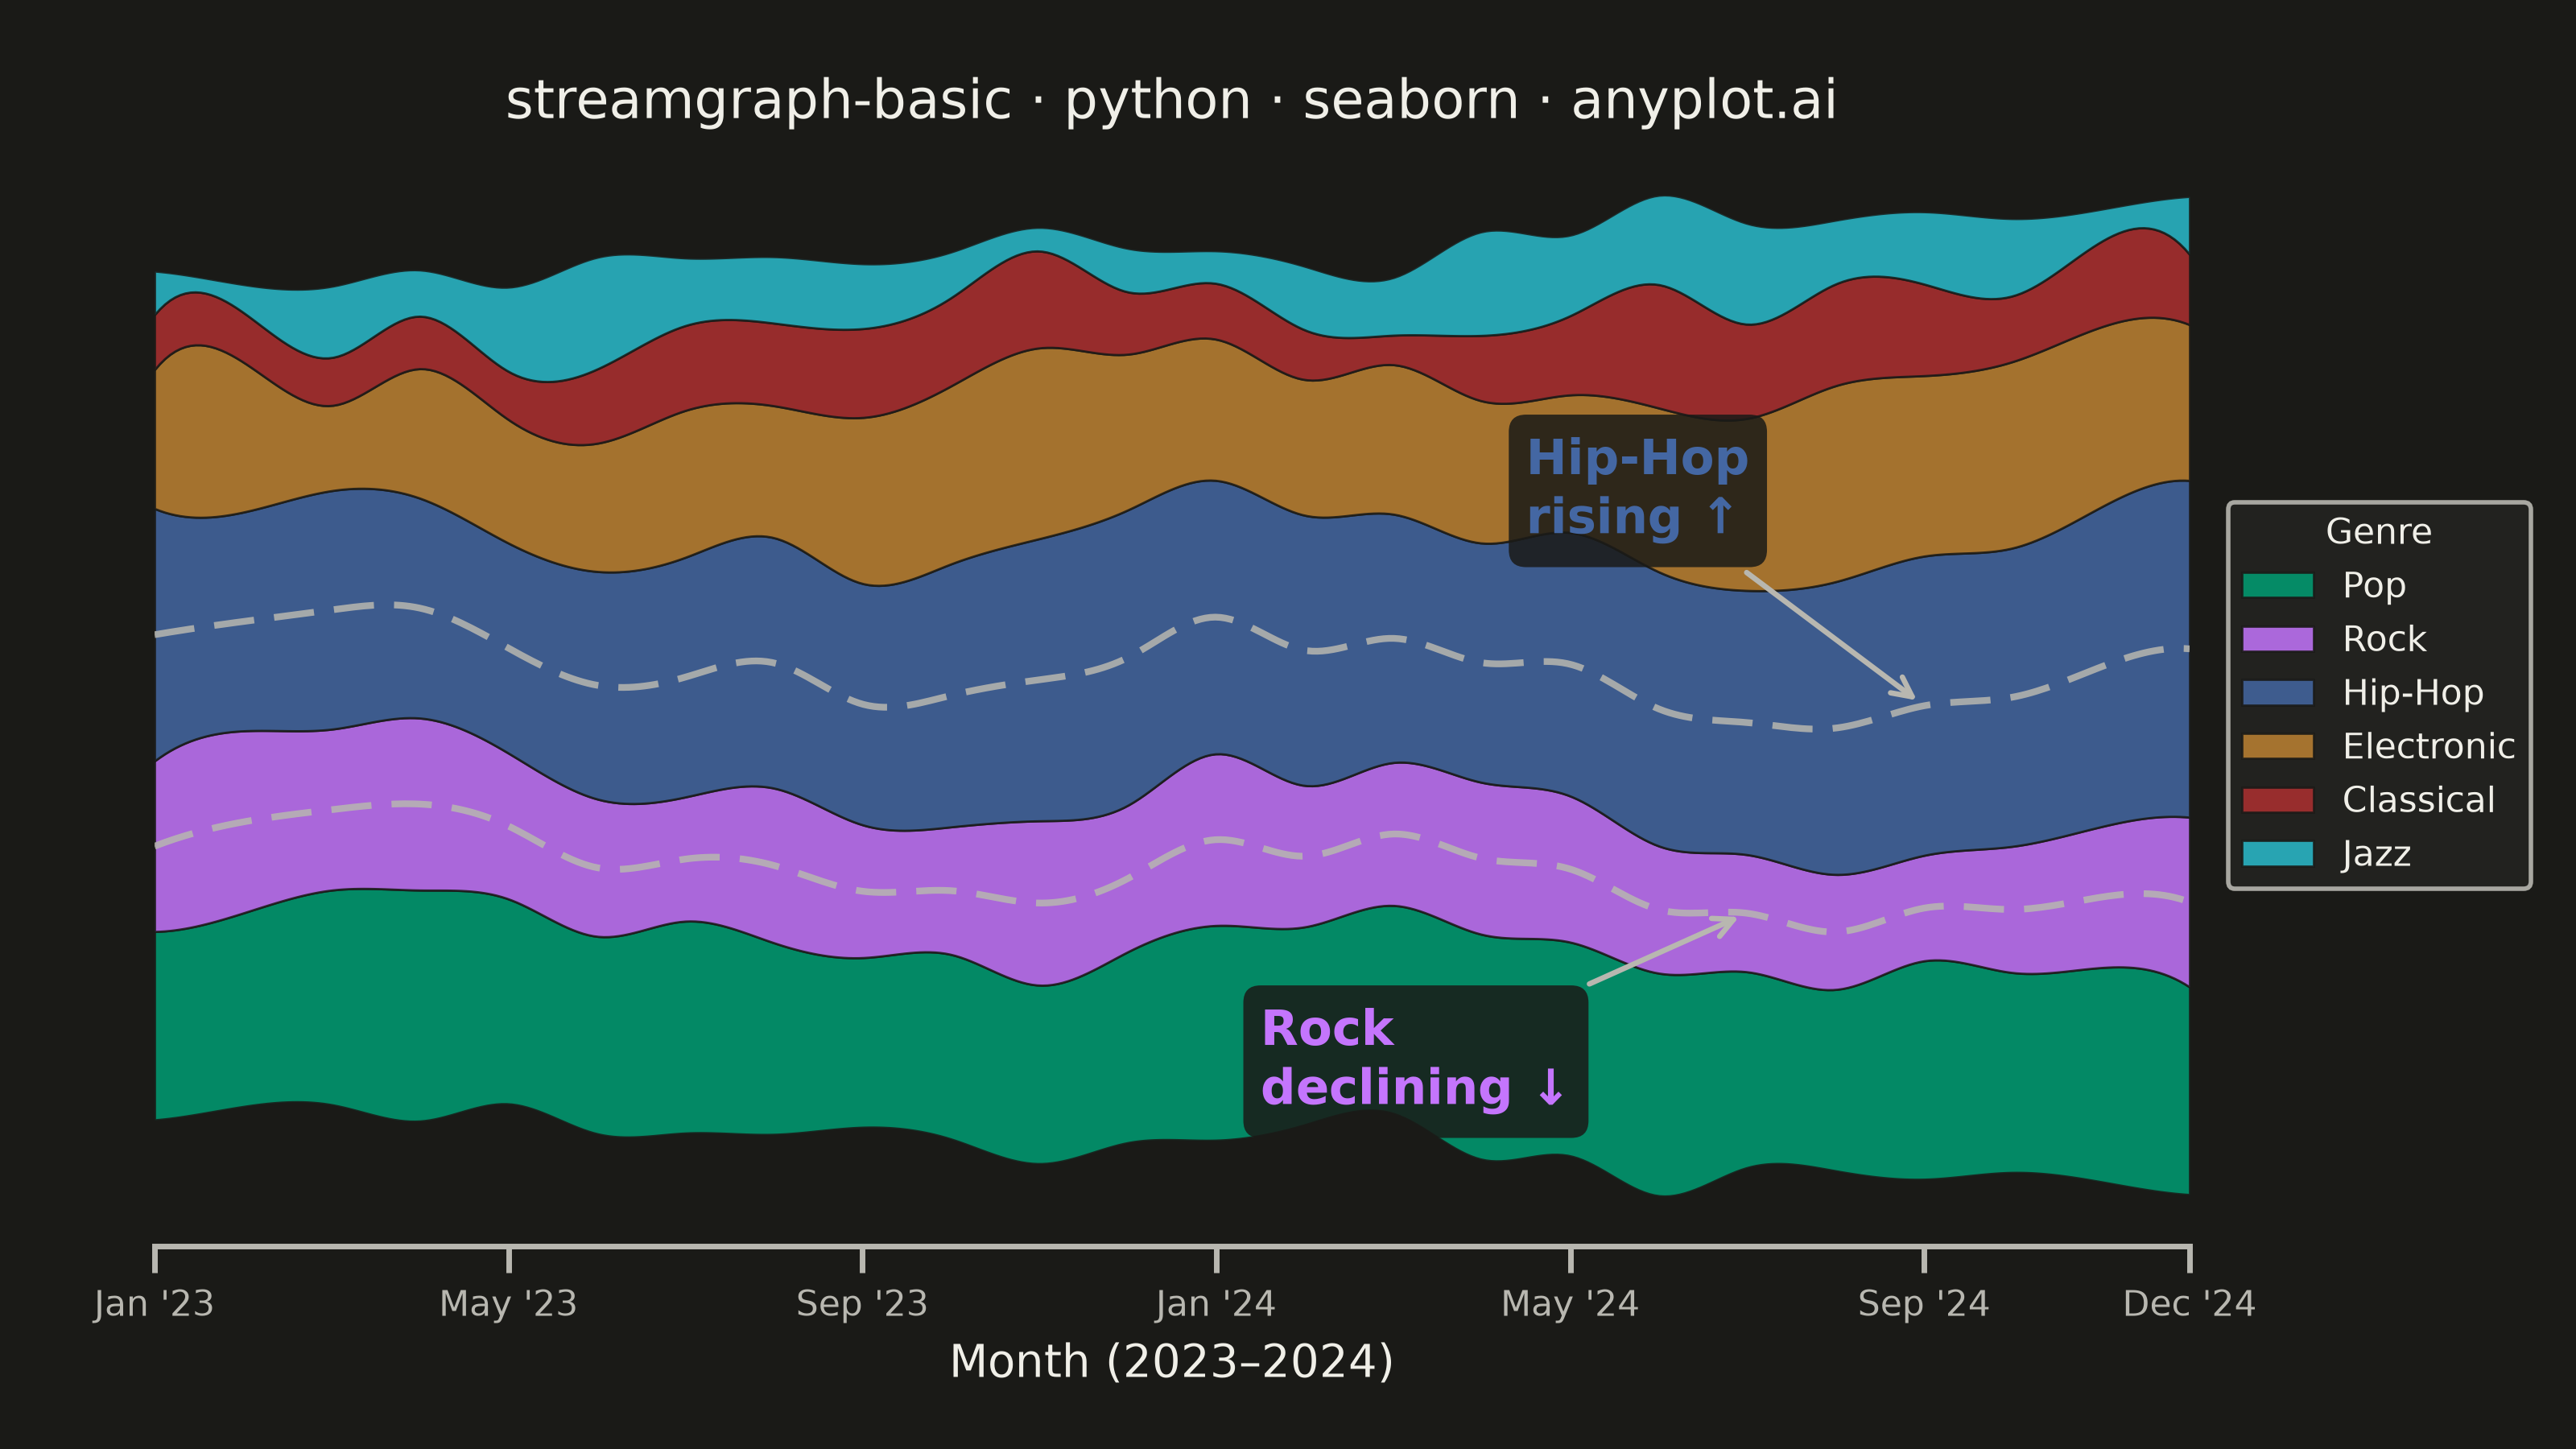Click the Classical red legend swatch
Screen dimensions: 2576x1449
(x=2278, y=800)
